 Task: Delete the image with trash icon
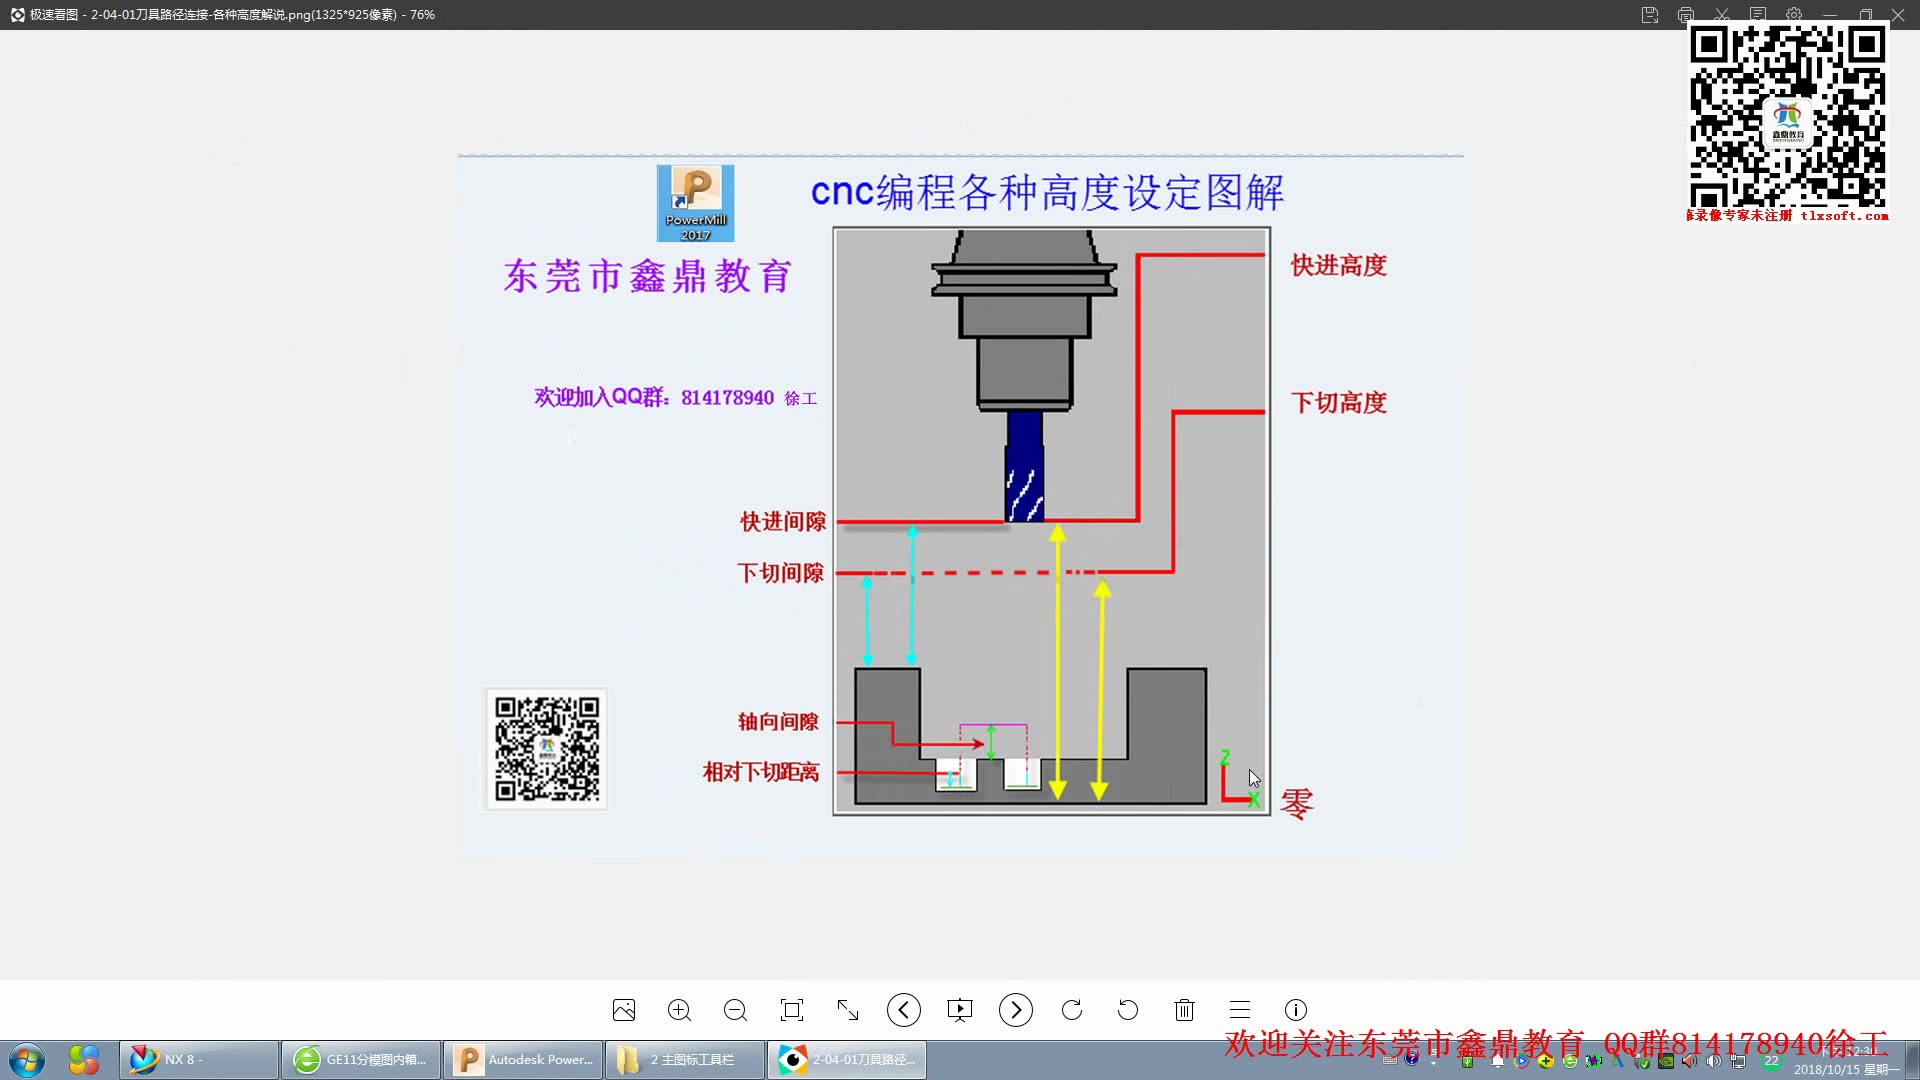[1184, 1010]
